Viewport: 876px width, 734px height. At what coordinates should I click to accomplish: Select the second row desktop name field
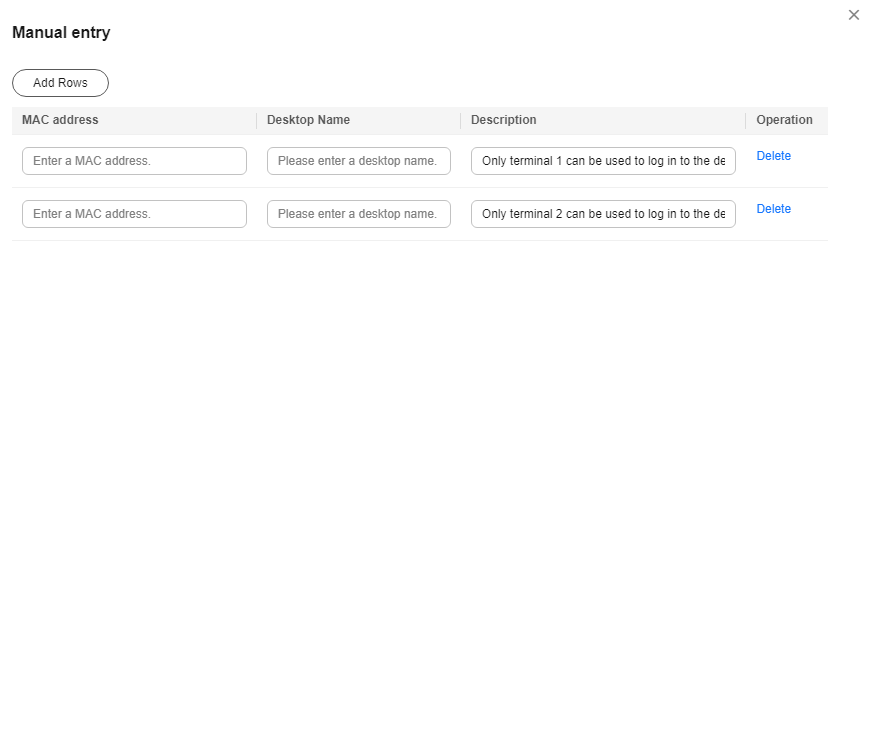[359, 214]
